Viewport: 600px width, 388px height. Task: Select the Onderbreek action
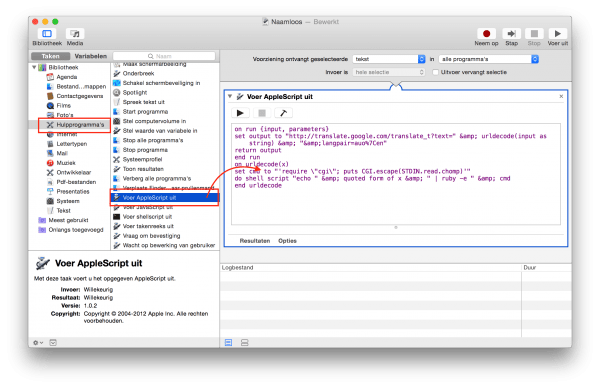pyautogui.click(x=134, y=73)
